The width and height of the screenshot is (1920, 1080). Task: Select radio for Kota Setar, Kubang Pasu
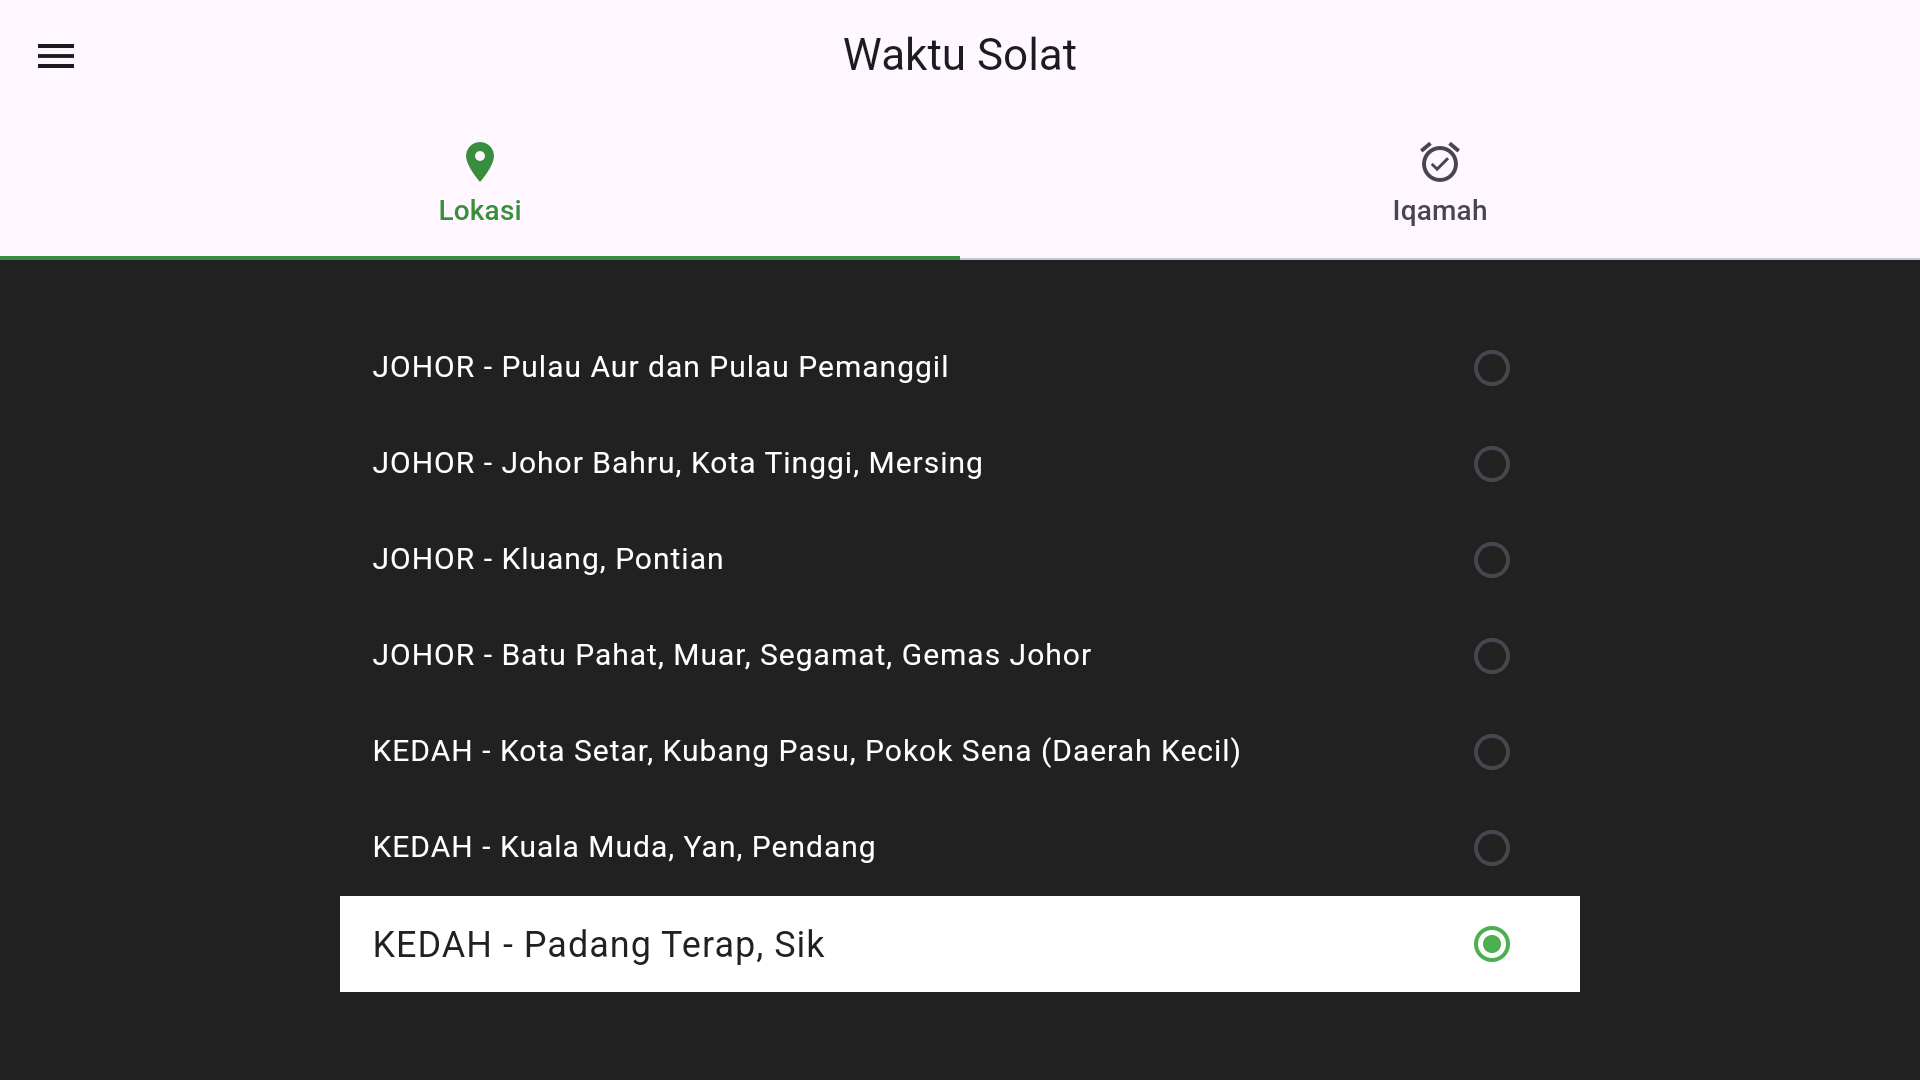pyautogui.click(x=1491, y=752)
